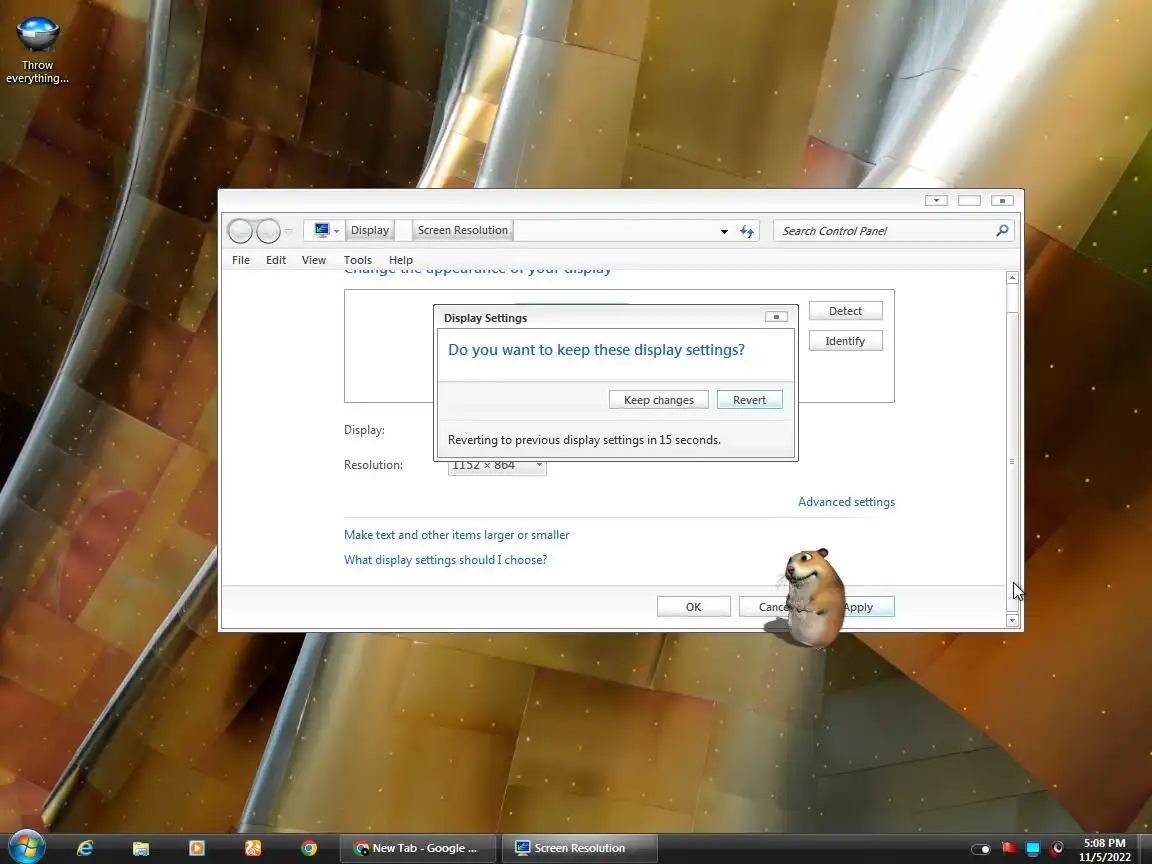Open the volume speaker tray icon
This screenshot has width=1152, height=864.
coord(1058,848)
